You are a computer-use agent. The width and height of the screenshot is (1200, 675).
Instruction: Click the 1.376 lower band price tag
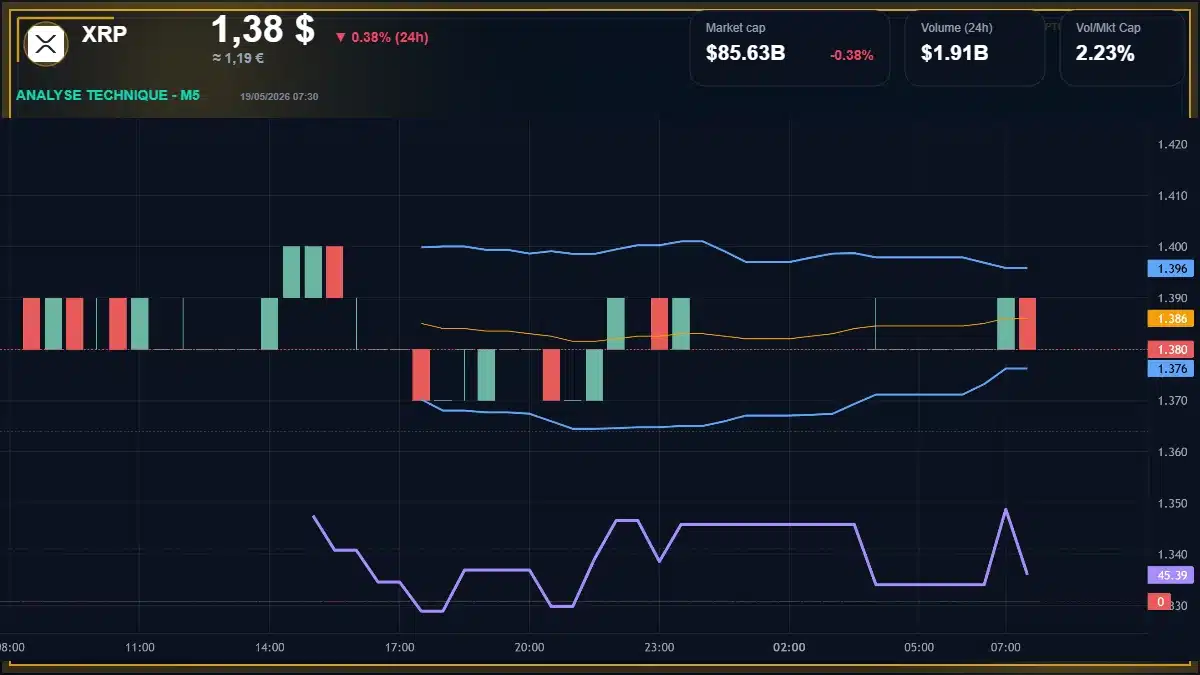(1172, 368)
